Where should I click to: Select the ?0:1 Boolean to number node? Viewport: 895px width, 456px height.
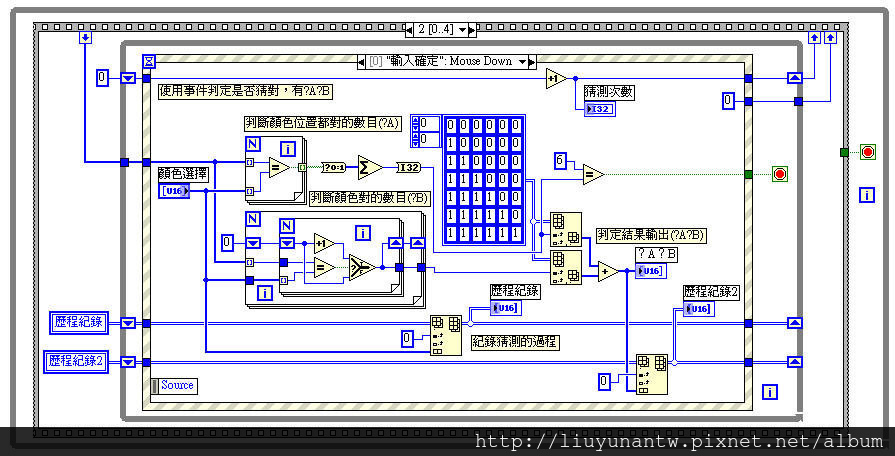[334, 167]
